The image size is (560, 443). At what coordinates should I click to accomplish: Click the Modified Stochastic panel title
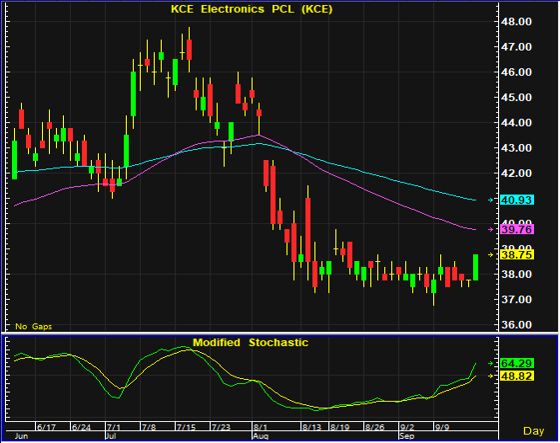250,343
